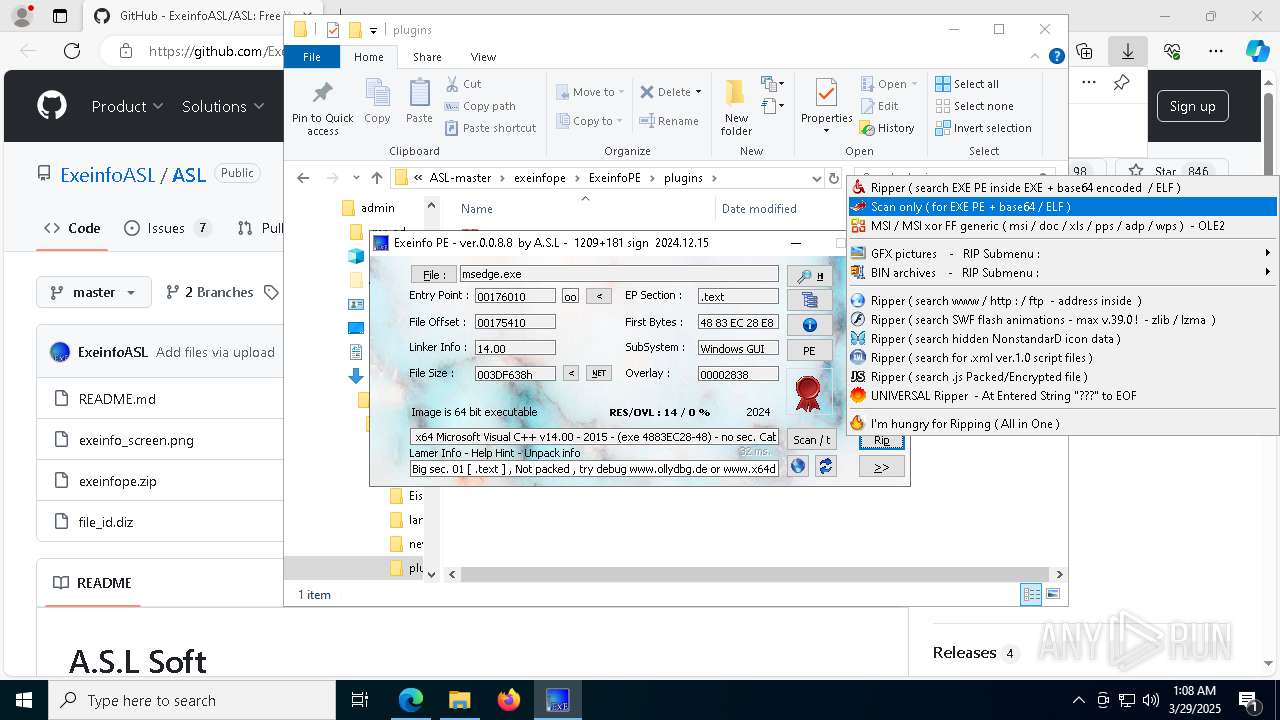This screenshot has height=720, width=1280.
Task: Click the Rip button in Exeinfo PE
Action: pyautogui.click(x=881, y=440)
